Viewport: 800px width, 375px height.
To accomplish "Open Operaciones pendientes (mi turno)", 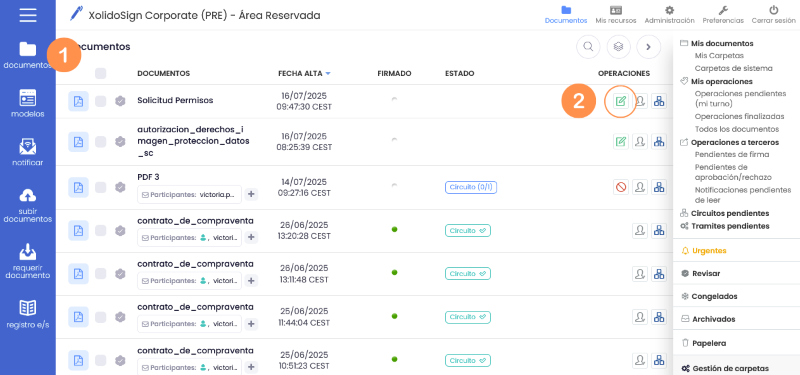I will (x=740, y=98).
